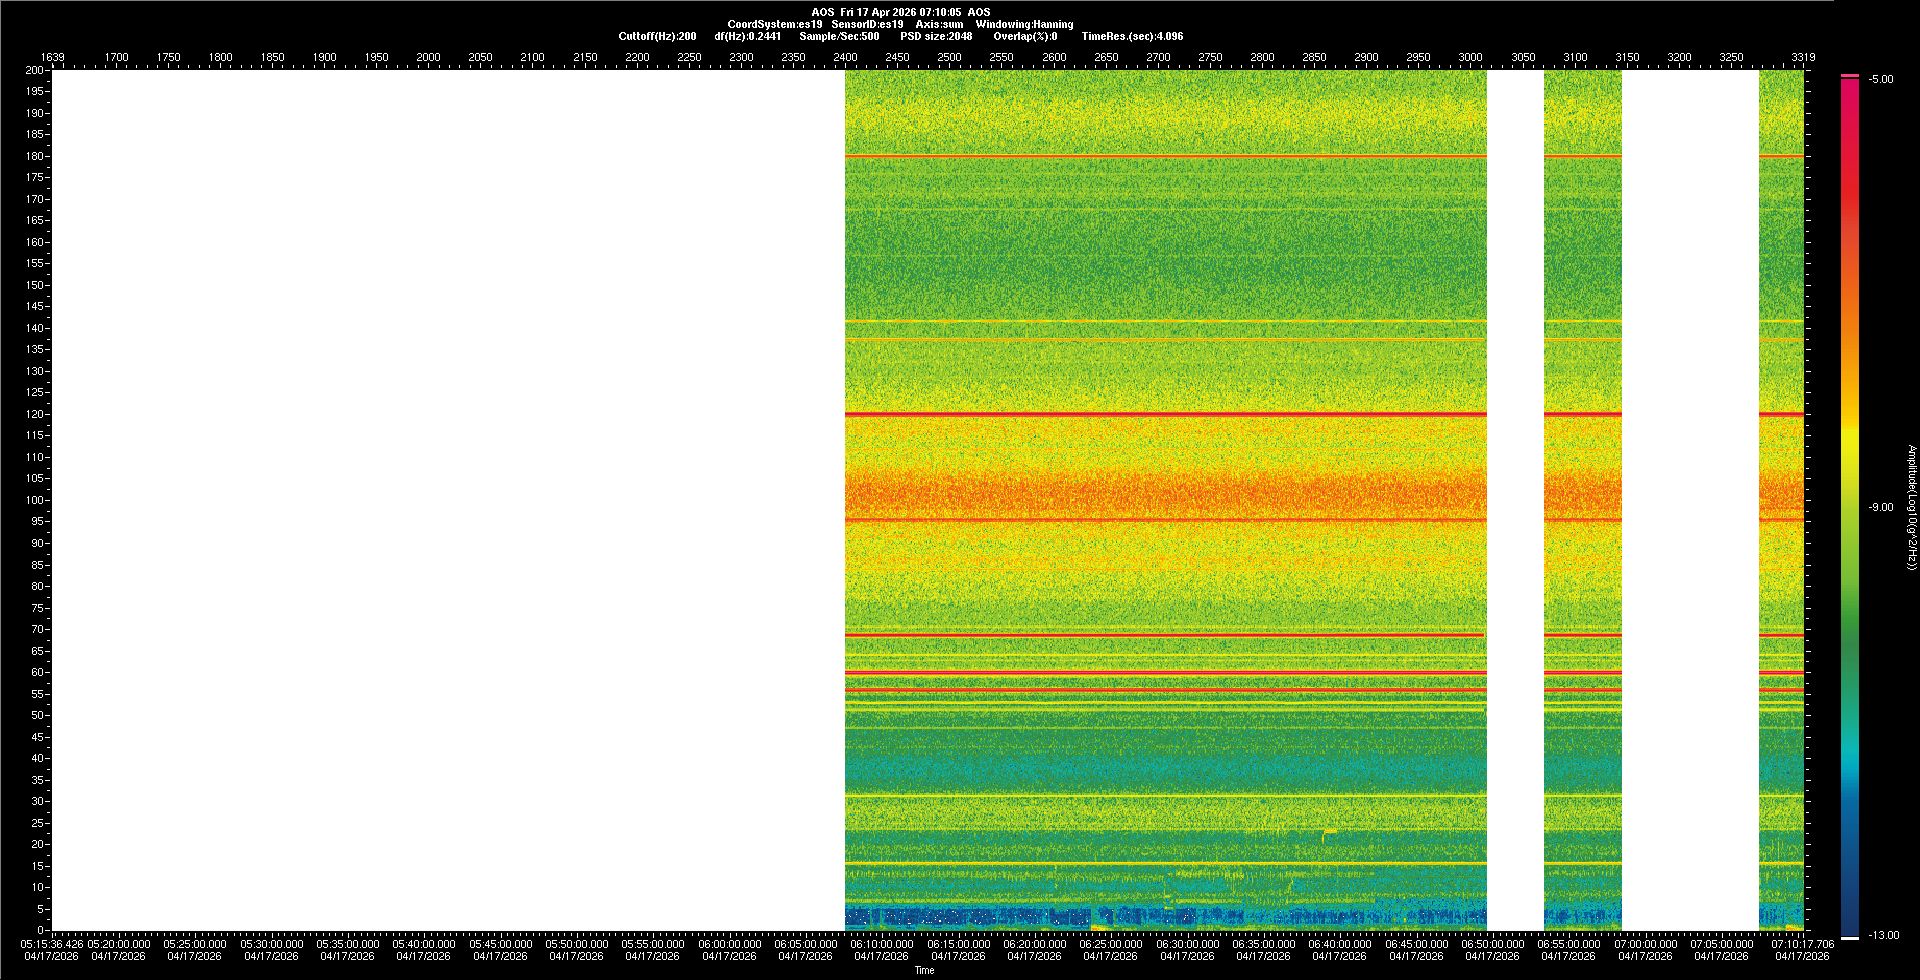Click the 3000 tick on the top axis

[x=1470, y=57]
